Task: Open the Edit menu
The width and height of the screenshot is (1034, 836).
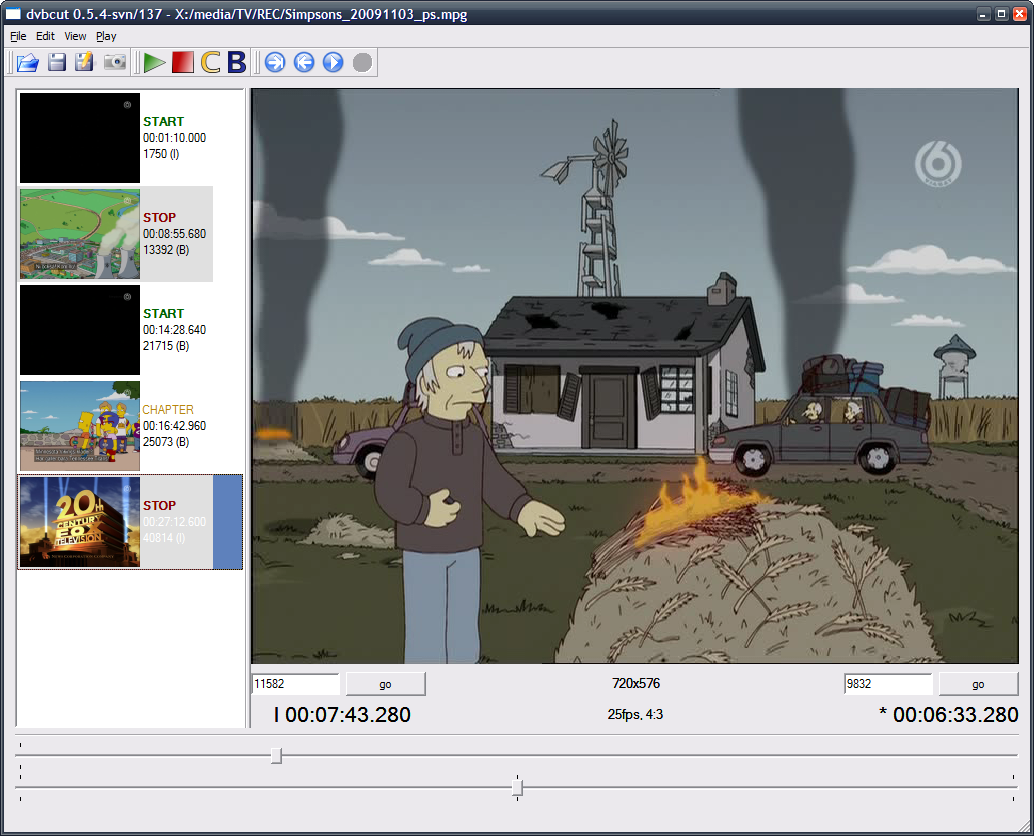Action: [x=45, y=36]
